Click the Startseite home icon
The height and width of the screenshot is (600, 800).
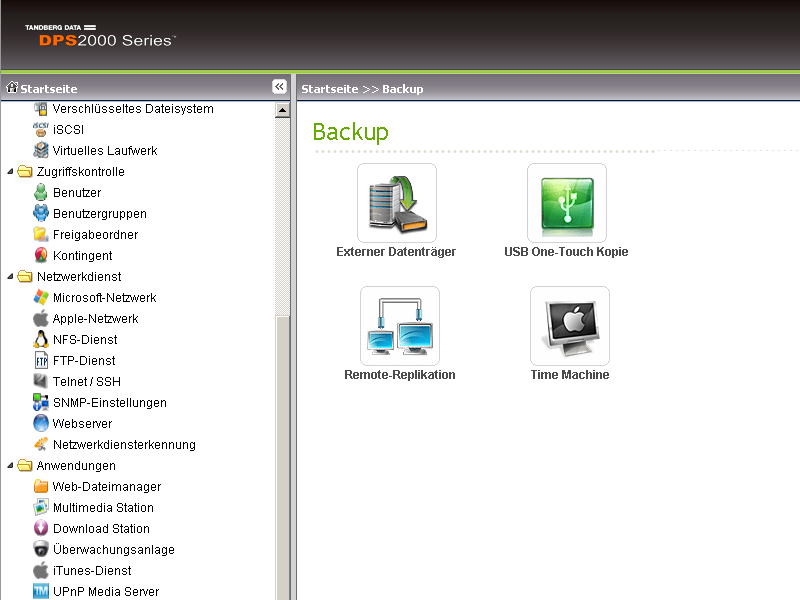[x=12, y=88]
